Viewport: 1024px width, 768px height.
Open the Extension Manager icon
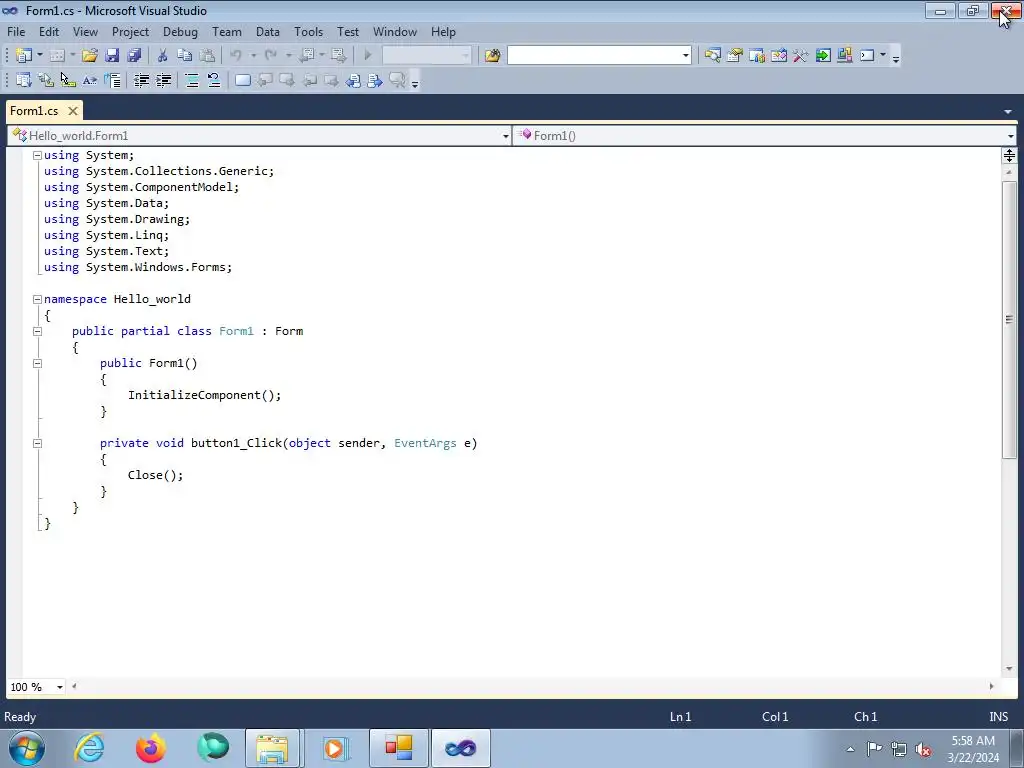(844, 56)
